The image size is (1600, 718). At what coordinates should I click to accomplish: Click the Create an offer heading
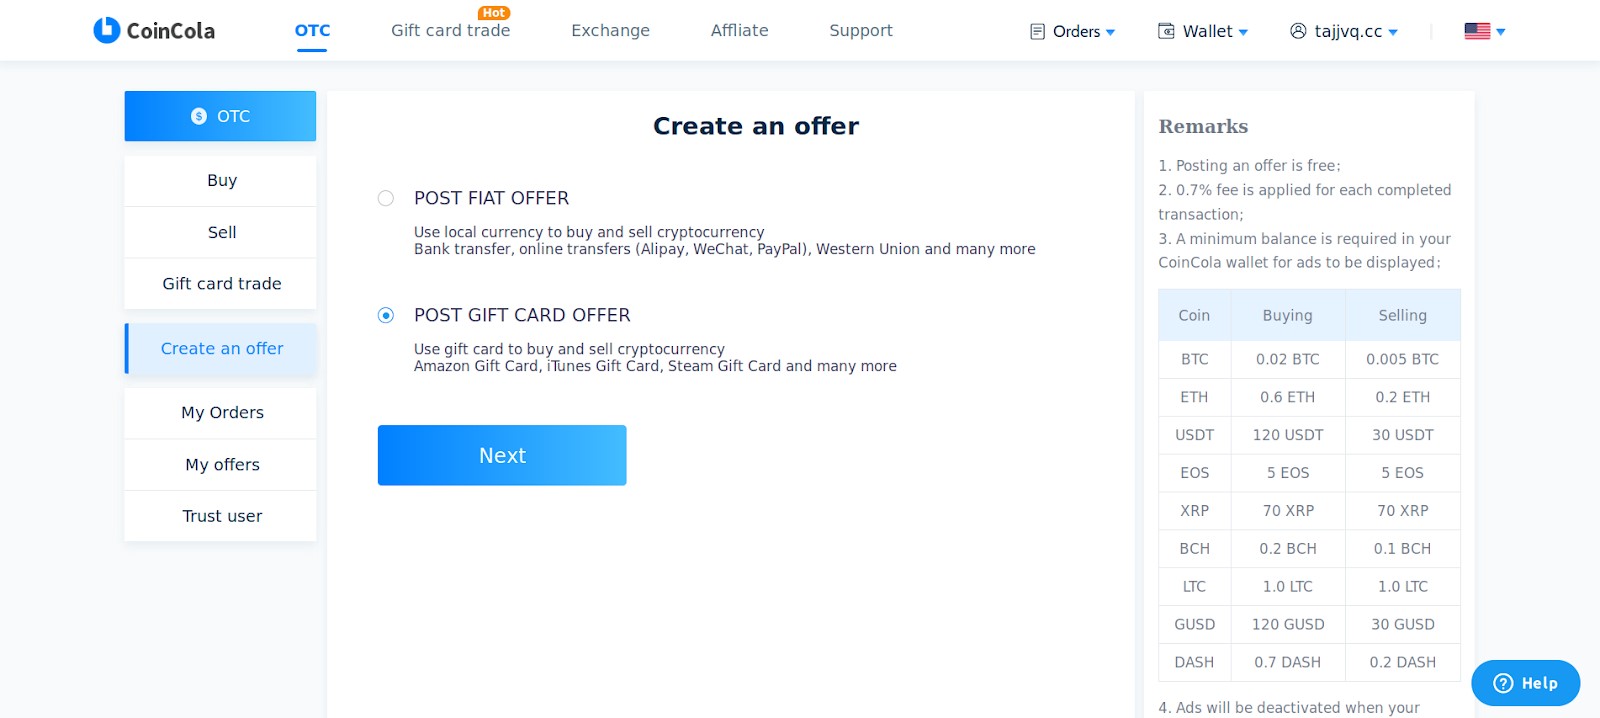coord(756,126)
